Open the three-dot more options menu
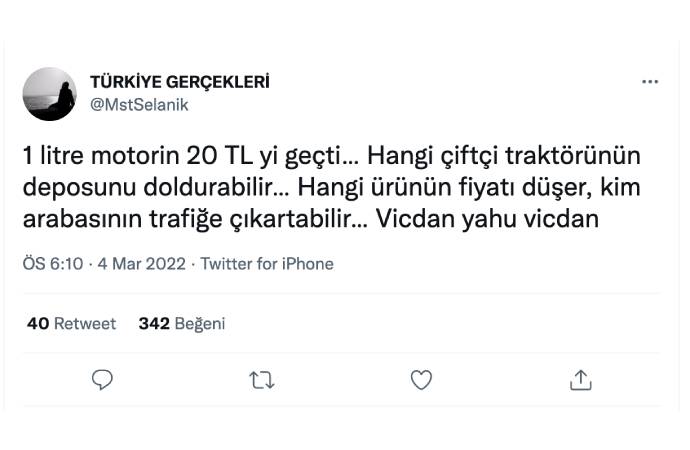The width and height of the screenshot is (690, 450). click(x=650, y=82)
